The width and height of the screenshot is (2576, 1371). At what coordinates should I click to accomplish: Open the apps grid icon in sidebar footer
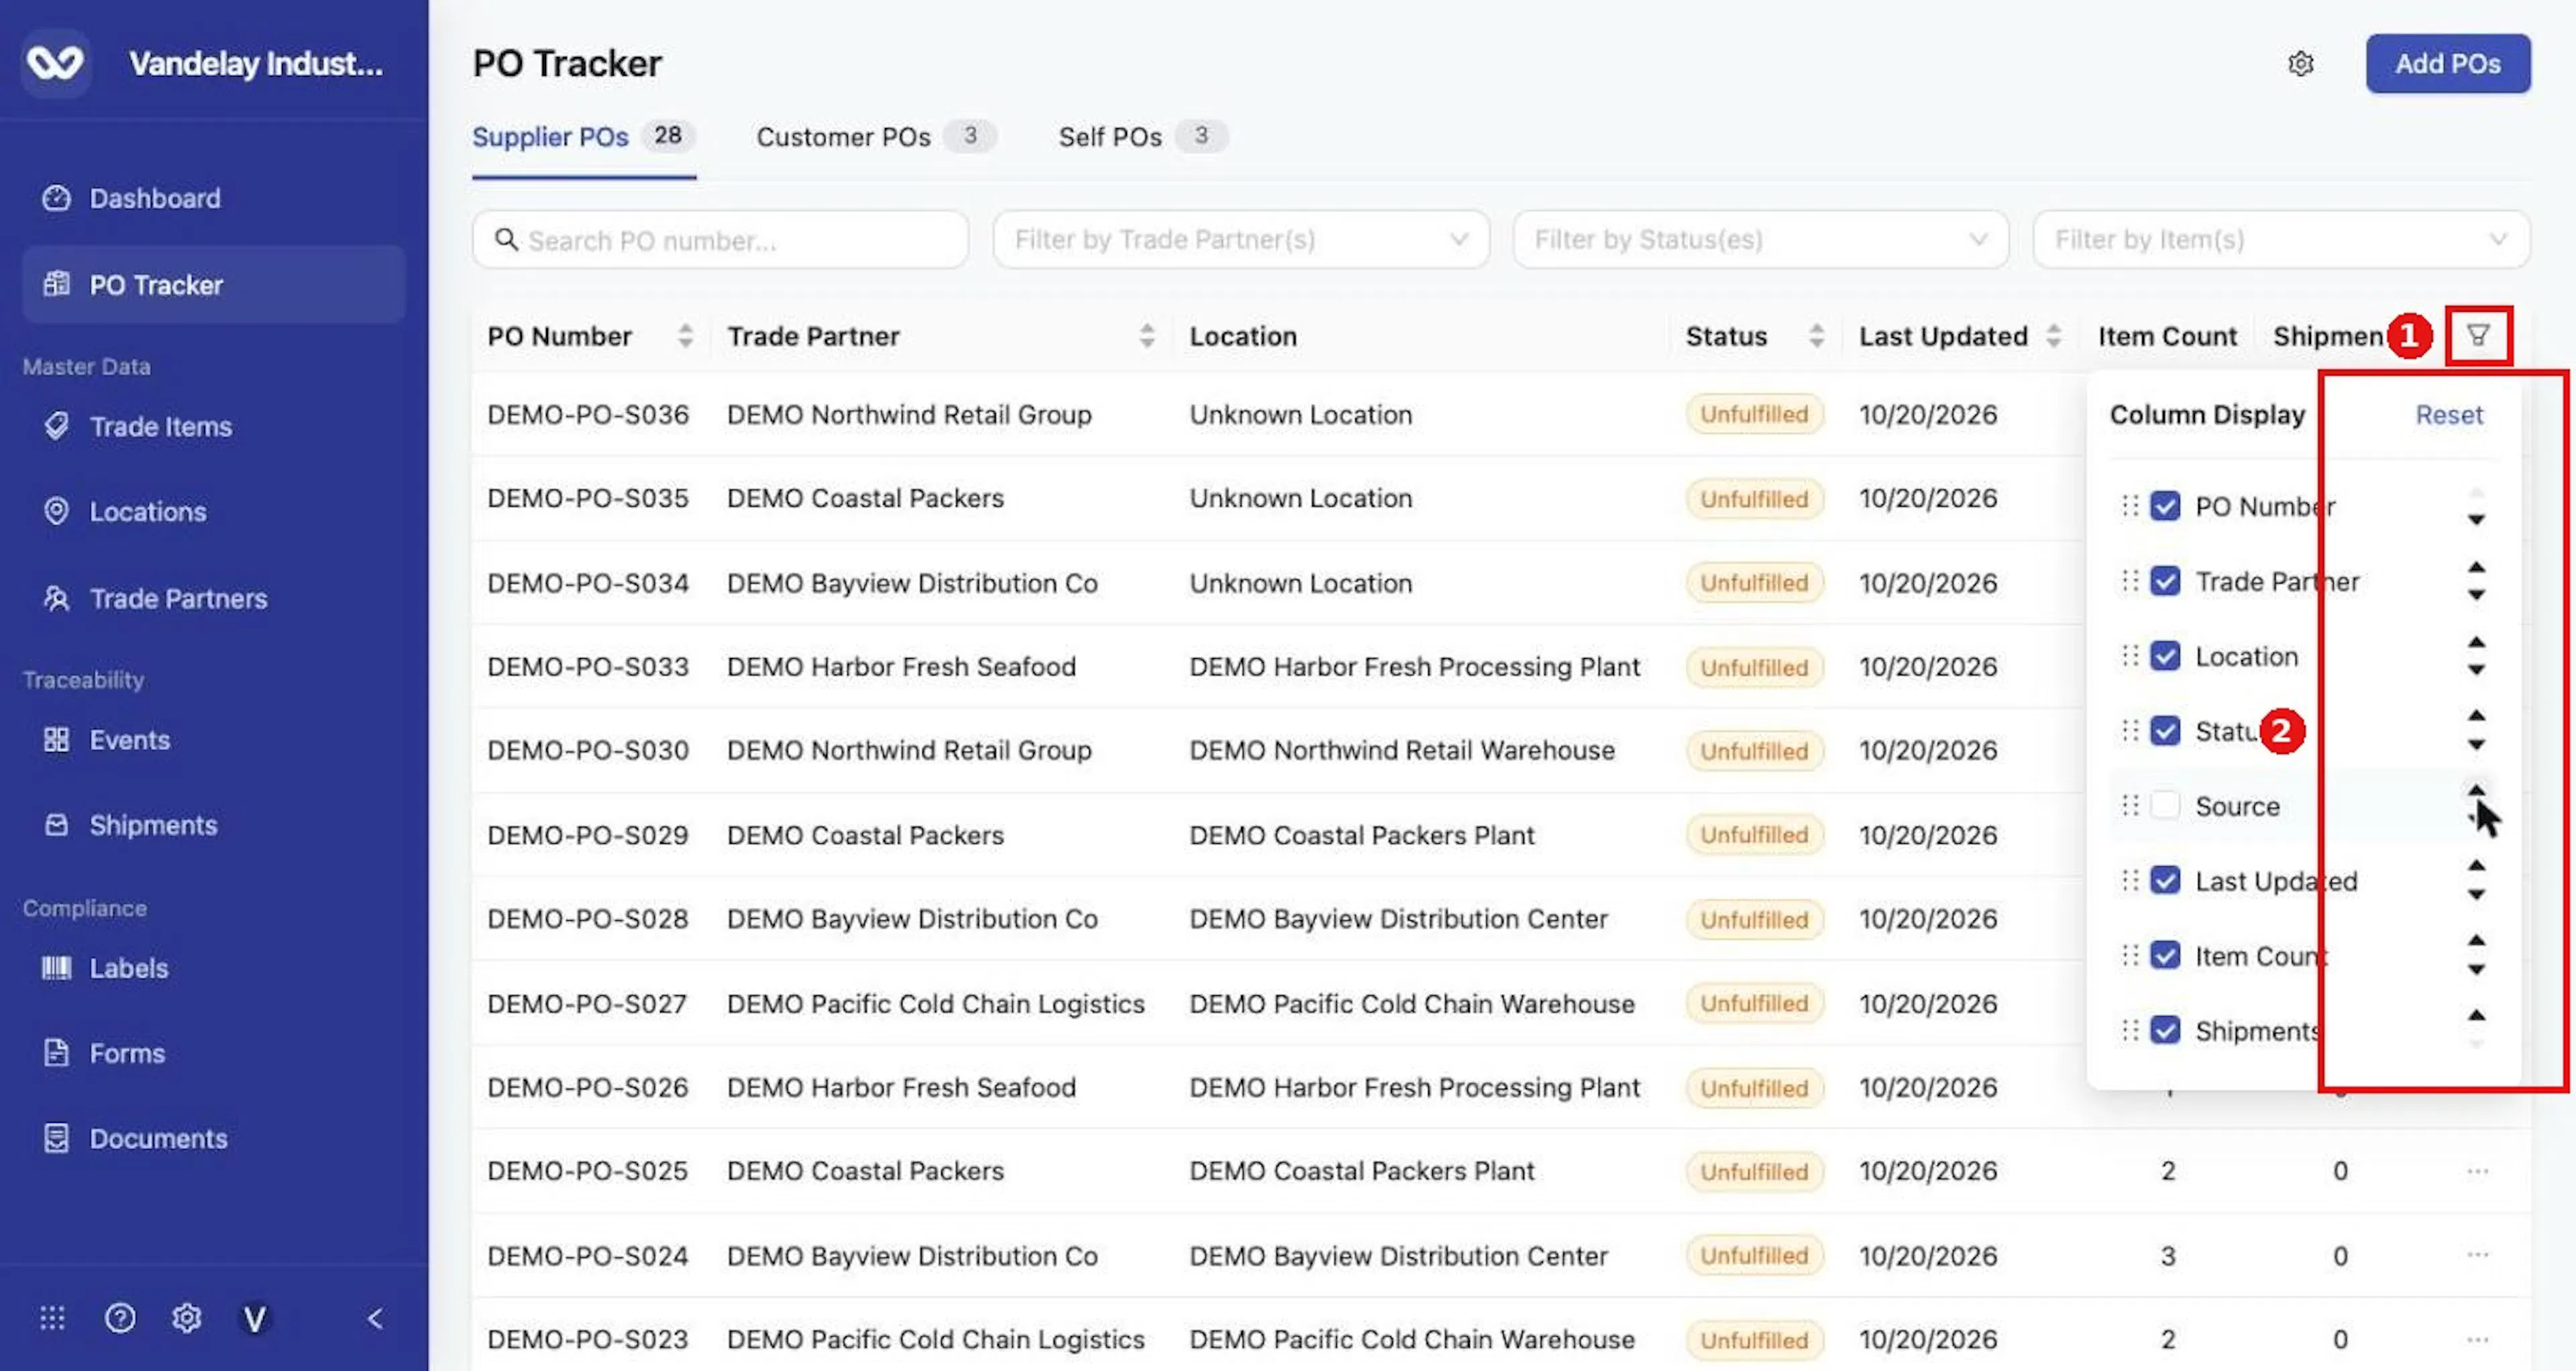click(x=52, y=1318)
